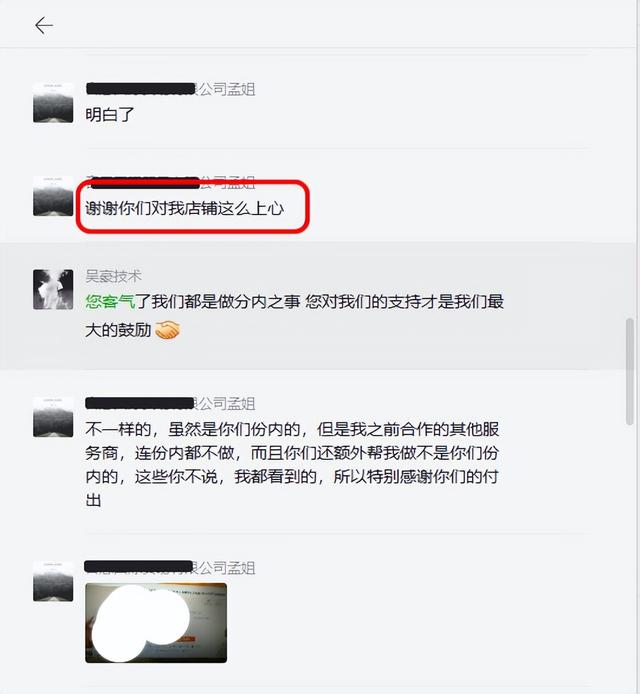The height and width of the screenshot is (694, 640).
Task: Click the sender name 吴豪技术
Action: coord(113,276)
